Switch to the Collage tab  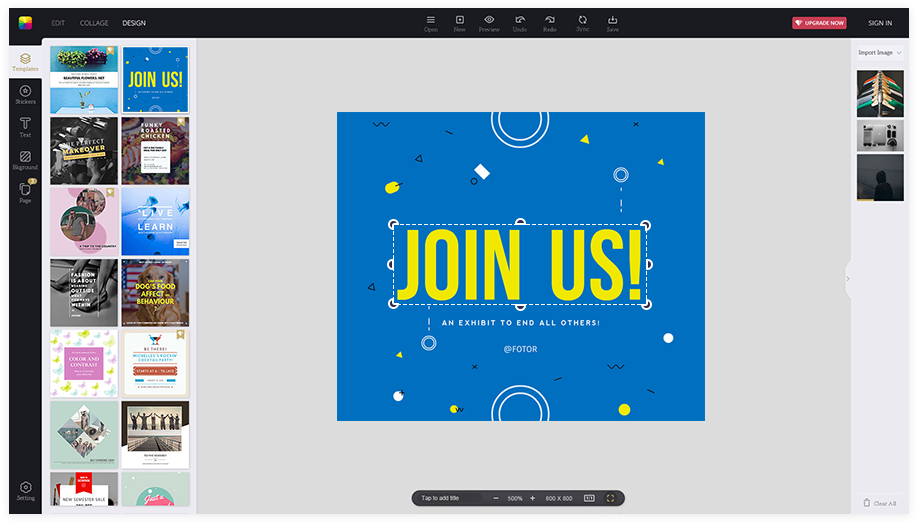pyautogui.click(x=94, y=23)
